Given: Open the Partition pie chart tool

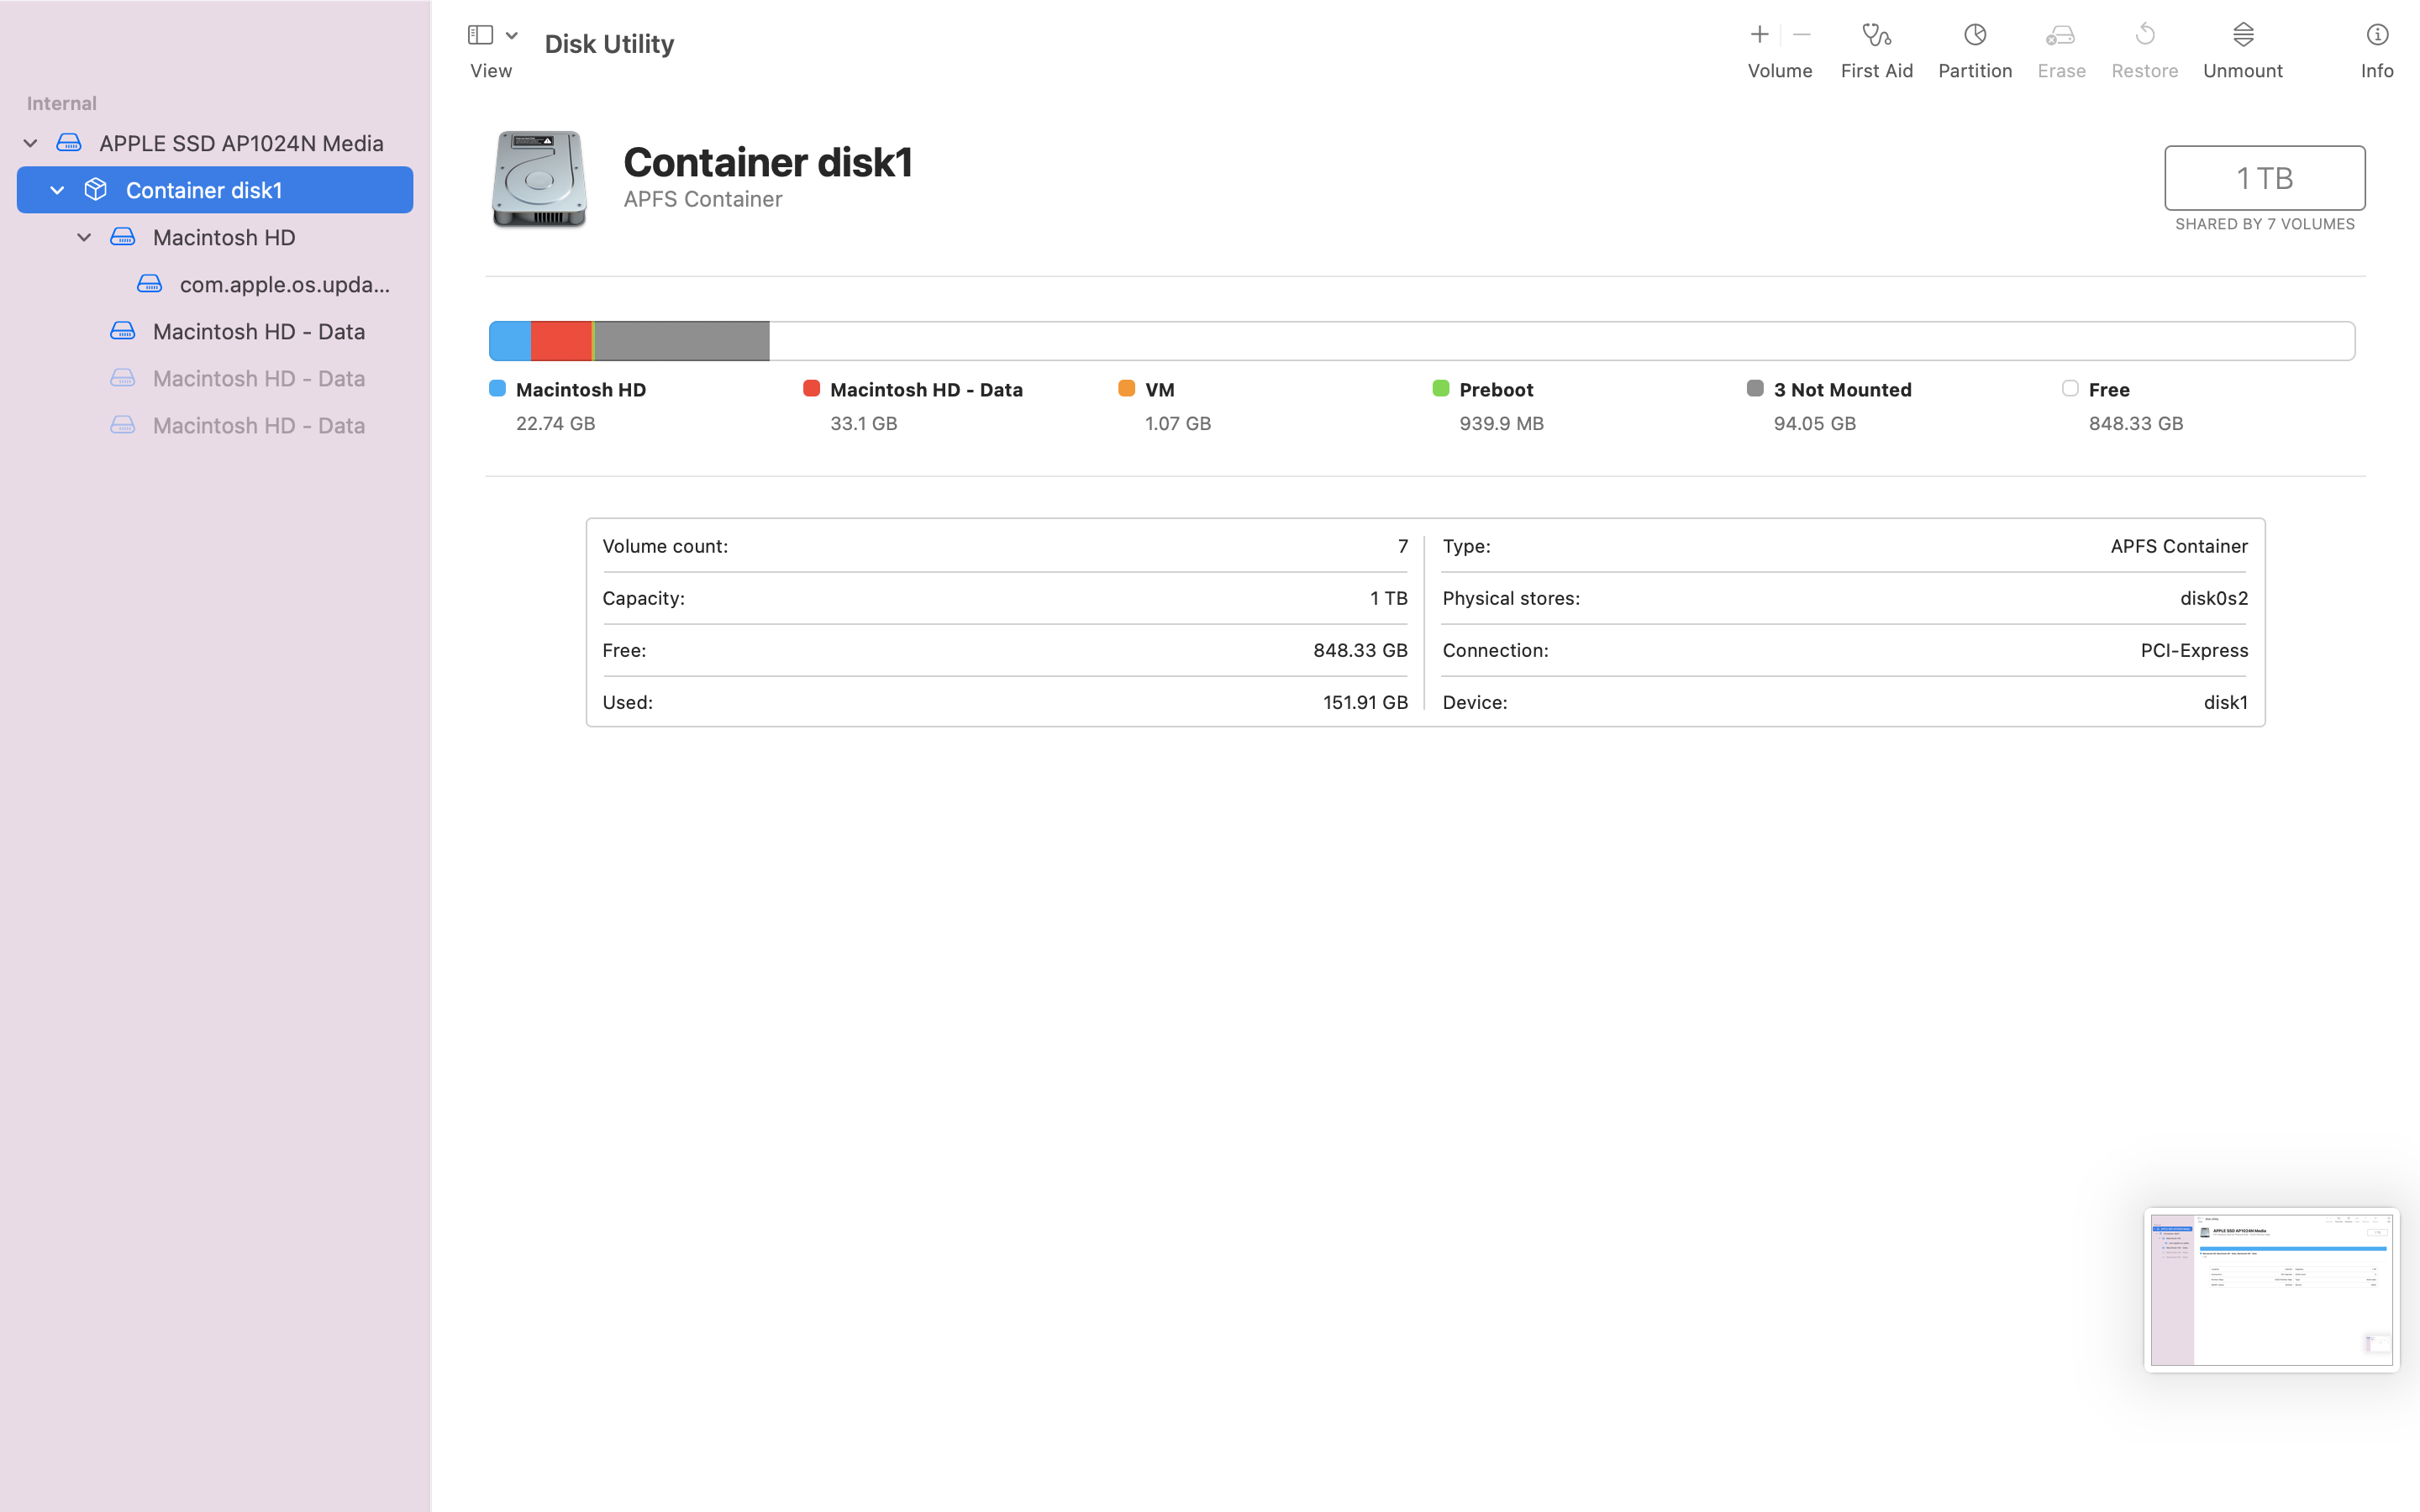Looking at the screenshot, I should (x=1974, y=36).
